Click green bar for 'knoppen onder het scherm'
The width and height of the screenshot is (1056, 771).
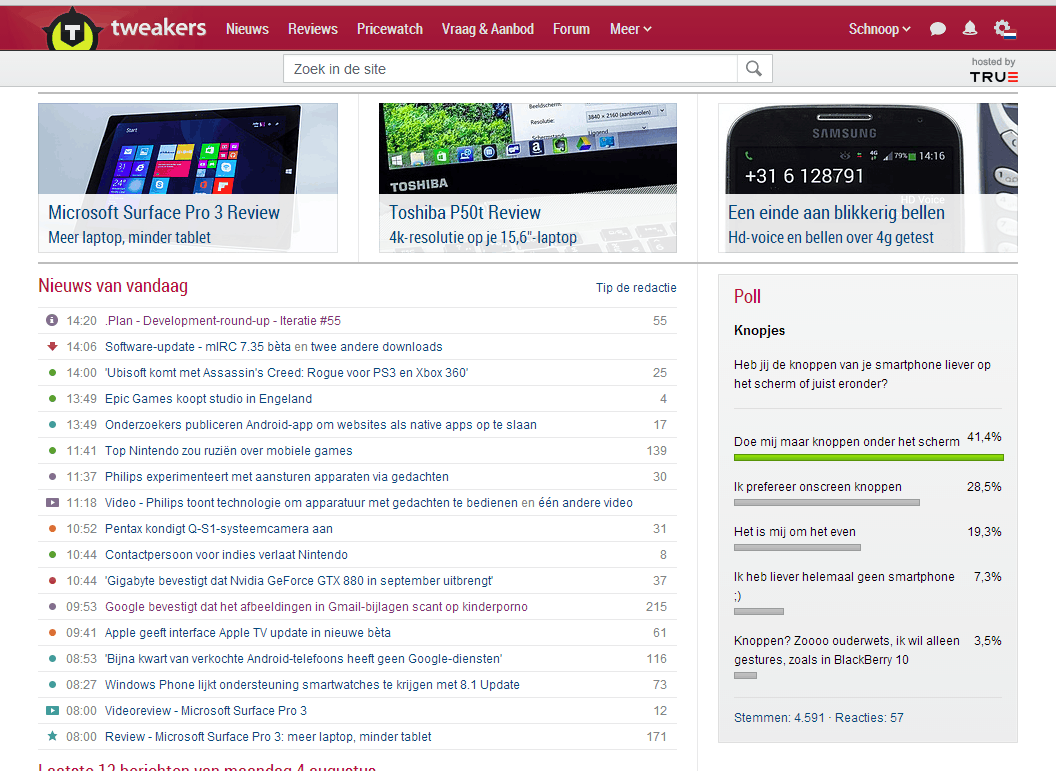point(869,457)
